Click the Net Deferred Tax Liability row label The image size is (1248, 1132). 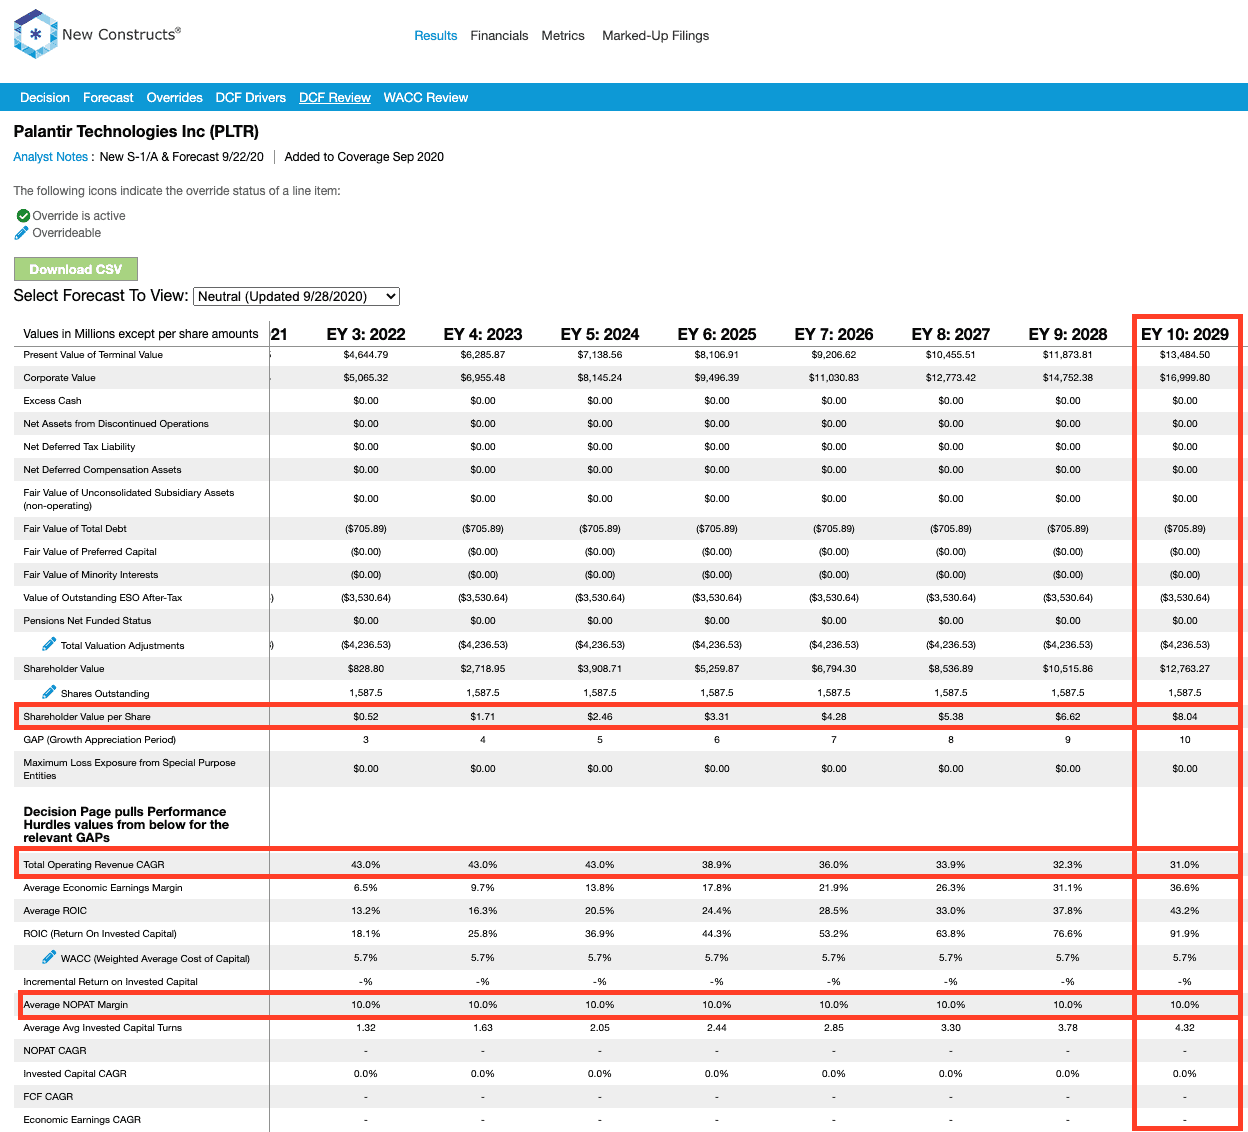pyautogui.click(x=79, y=447)
